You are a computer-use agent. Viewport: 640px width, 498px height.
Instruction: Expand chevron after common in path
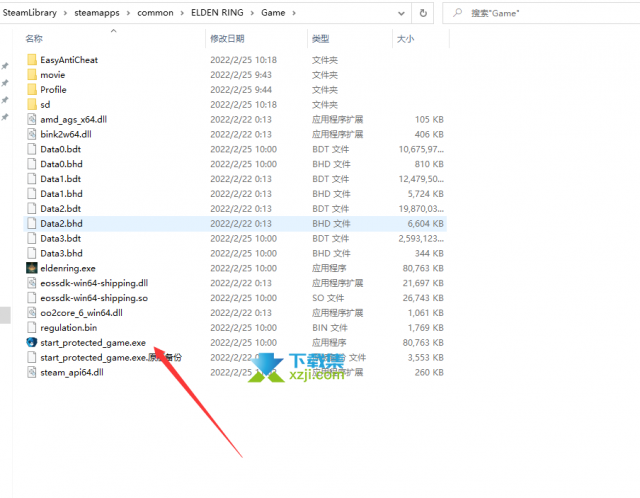point(182,13)
